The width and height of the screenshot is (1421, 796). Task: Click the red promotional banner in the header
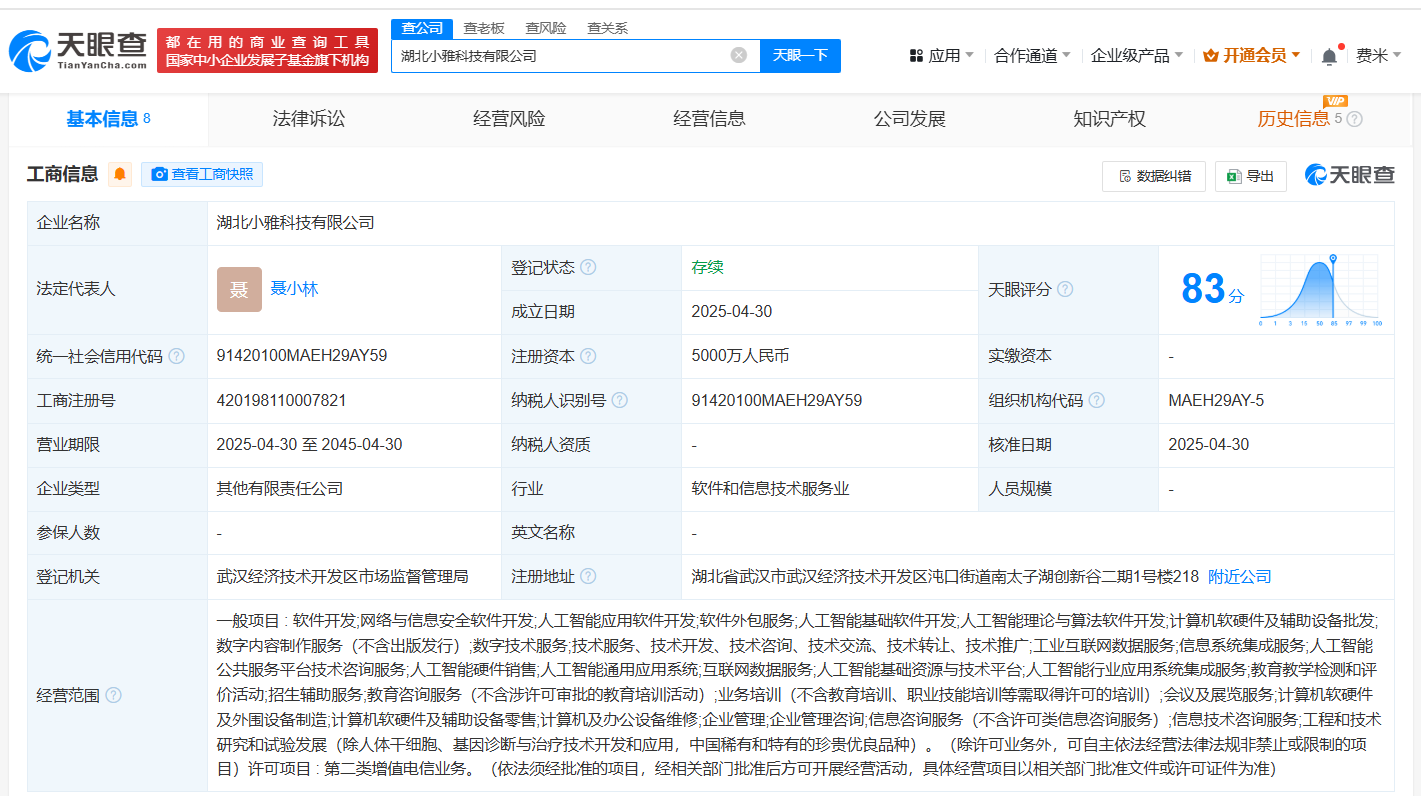point(268,50)
